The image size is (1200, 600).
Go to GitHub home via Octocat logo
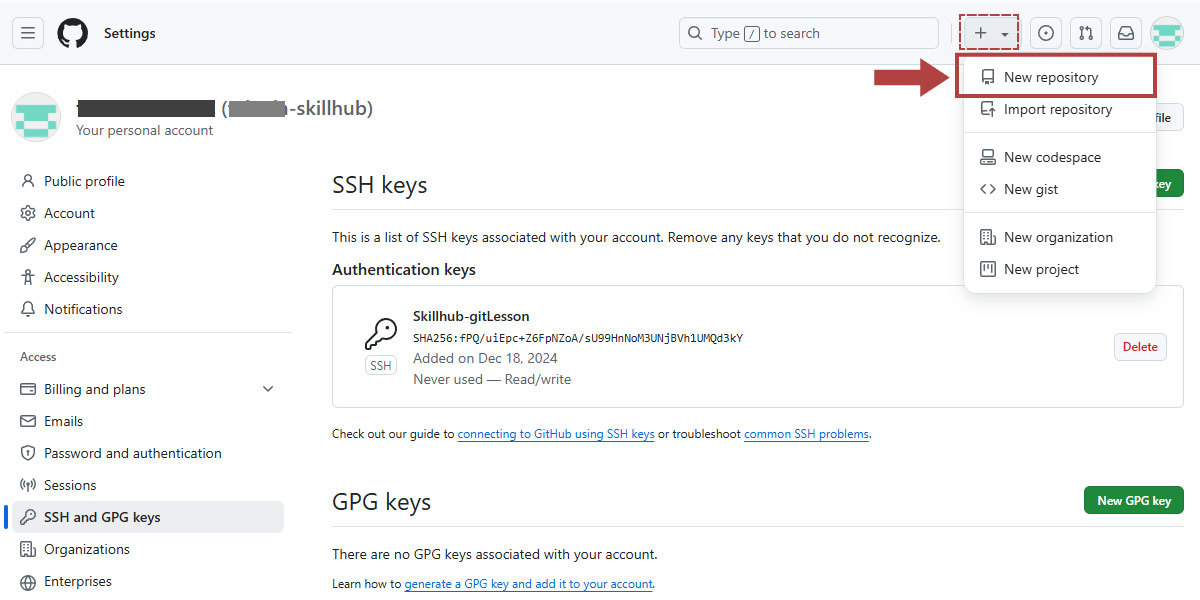tap(73, 33)
